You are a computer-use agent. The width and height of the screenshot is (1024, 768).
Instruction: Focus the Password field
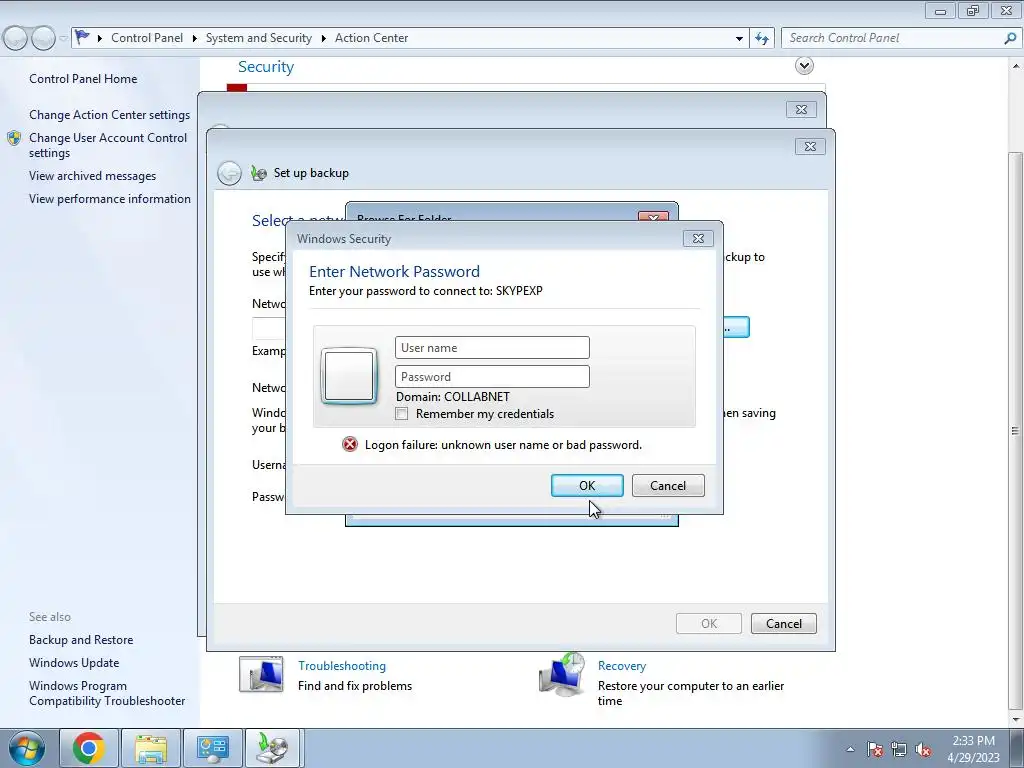coord(492,376)
